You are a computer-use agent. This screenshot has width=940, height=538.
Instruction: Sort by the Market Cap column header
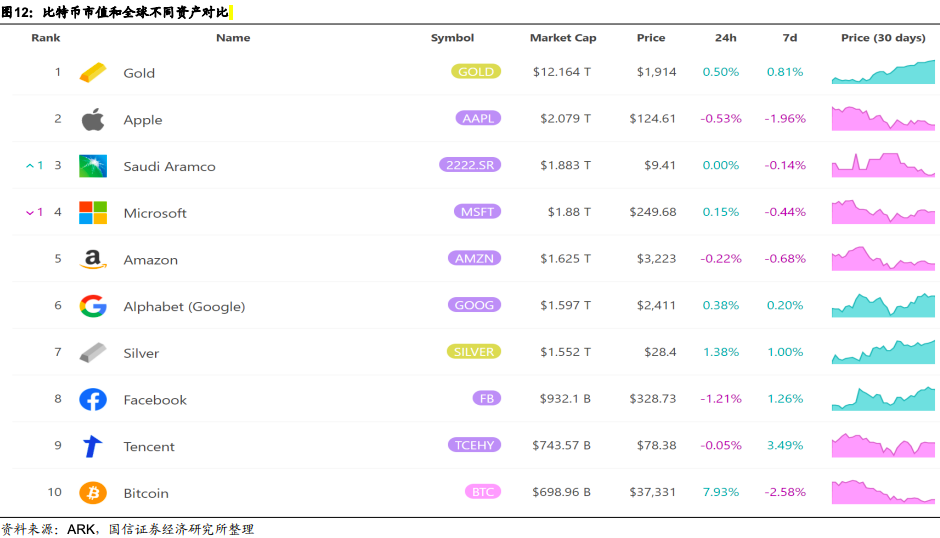coord(563,38)
